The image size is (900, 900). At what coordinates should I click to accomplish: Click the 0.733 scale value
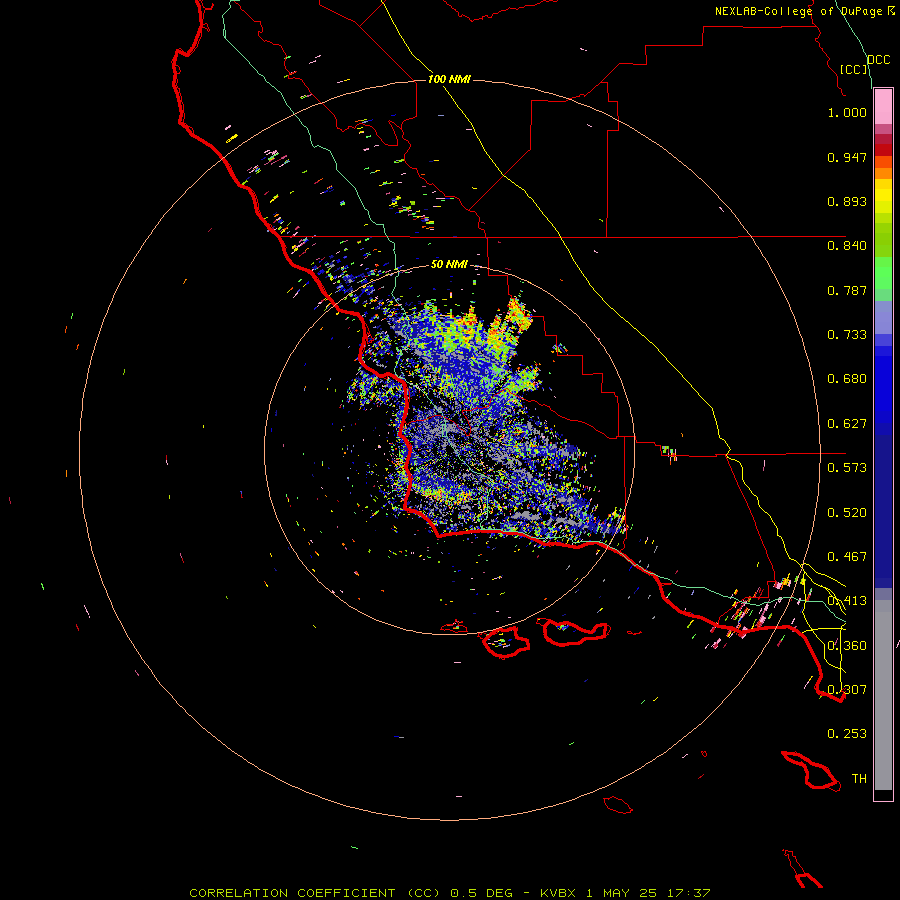click(847, 335)
